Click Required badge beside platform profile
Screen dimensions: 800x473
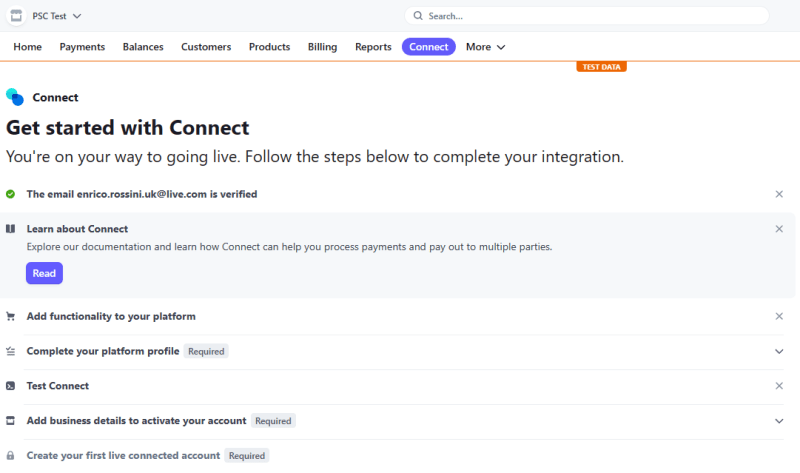pos(206,351)
